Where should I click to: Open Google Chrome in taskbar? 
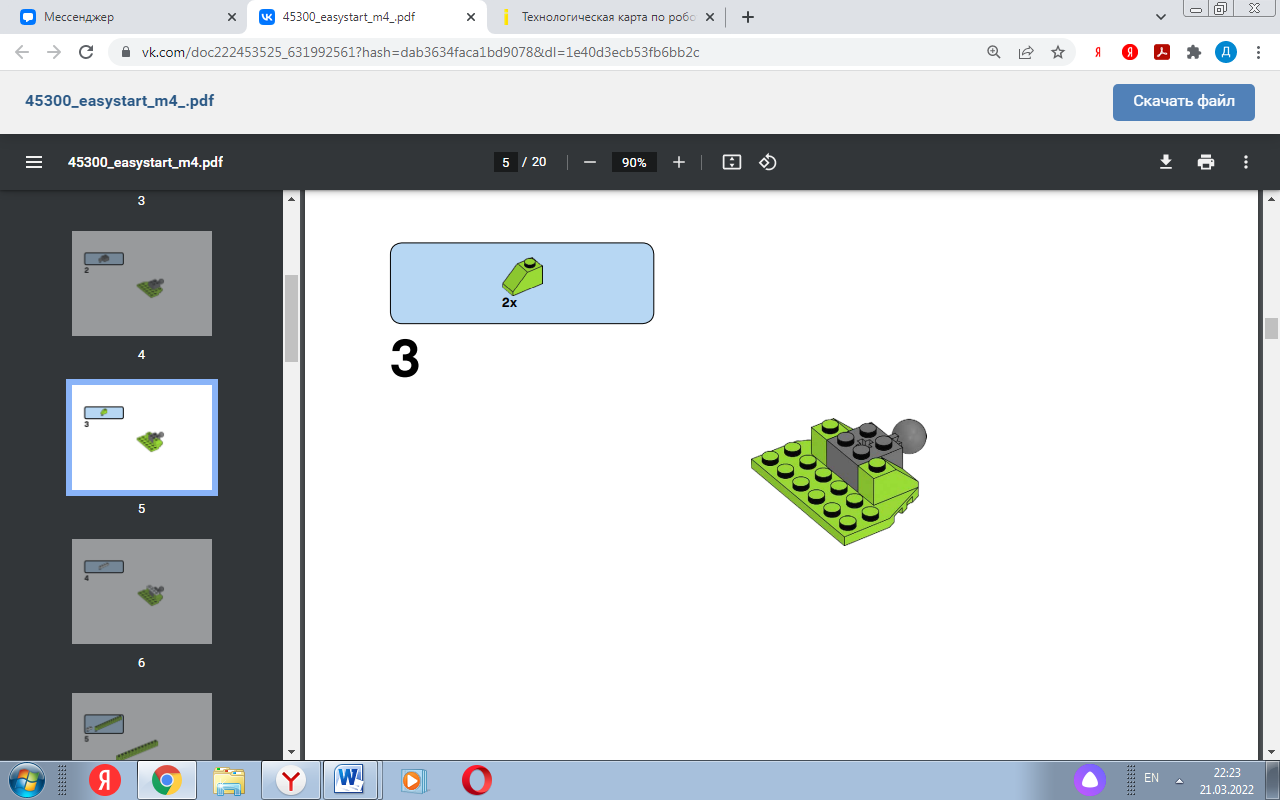tap(166, 779)
